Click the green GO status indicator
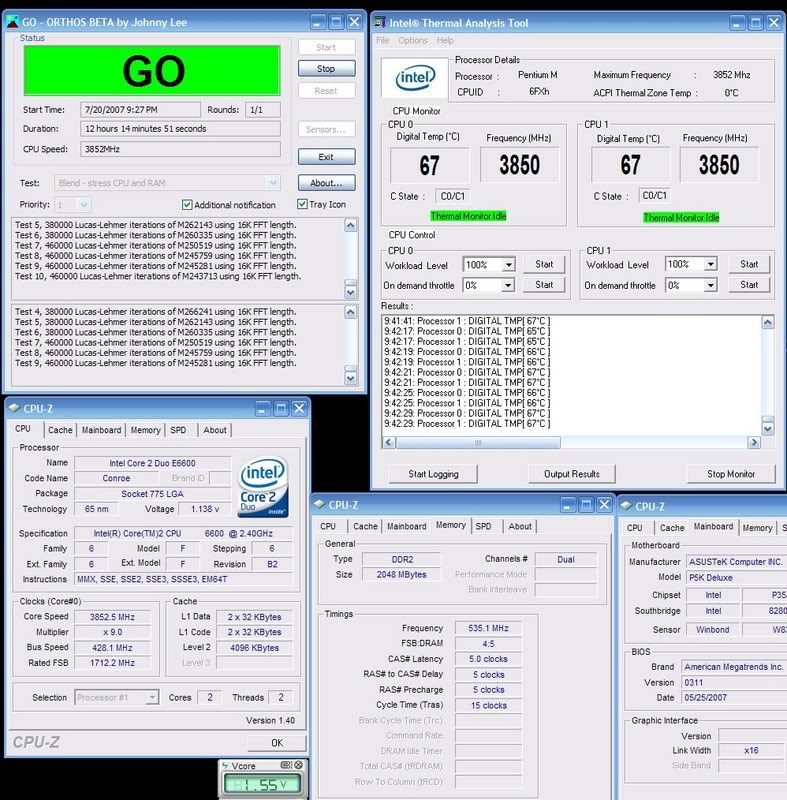Viewport: 787px width, 800px height. pyautogui.click(x=152, y=70)
